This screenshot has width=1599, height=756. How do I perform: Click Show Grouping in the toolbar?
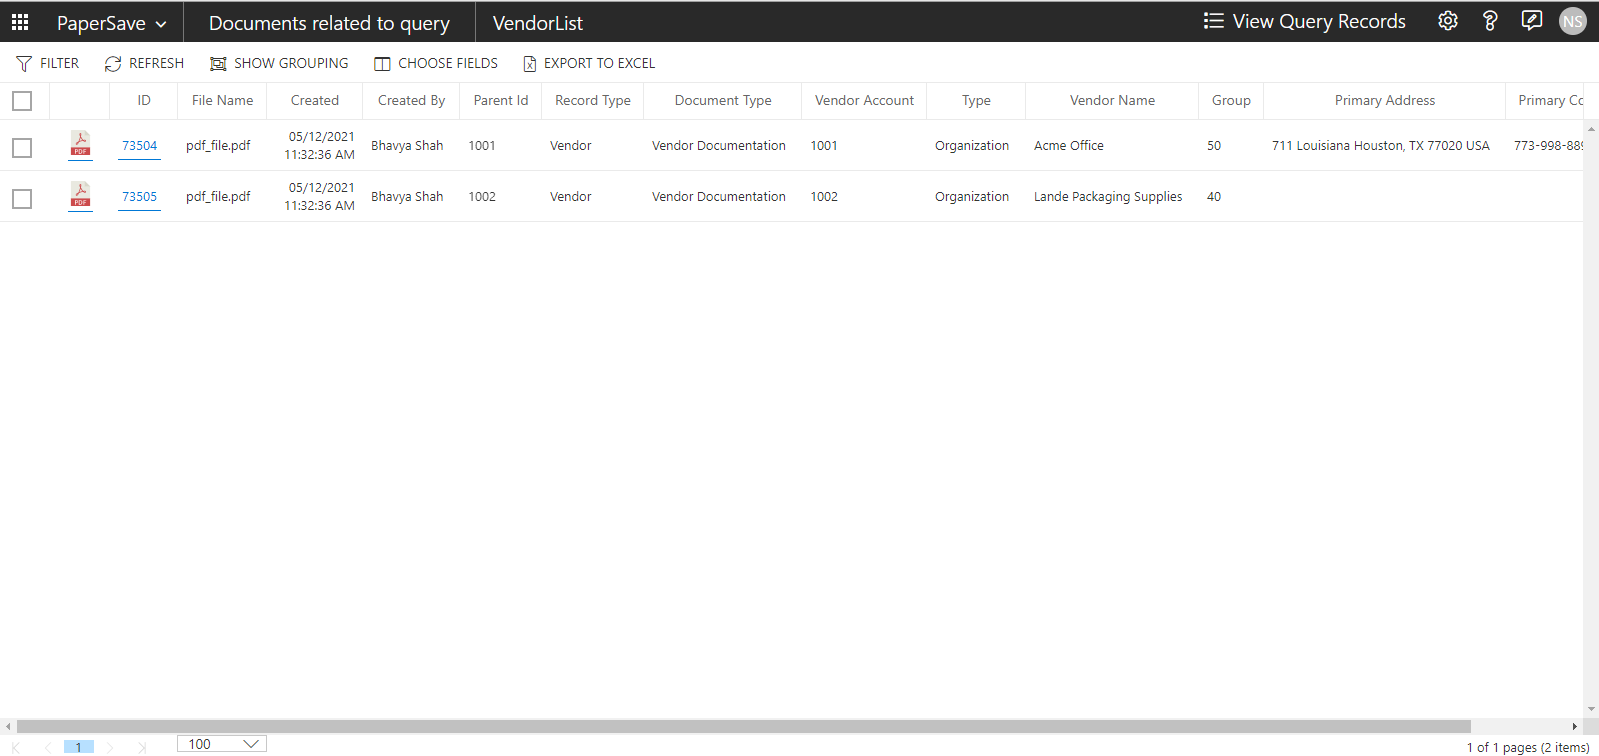coord(279,63)
